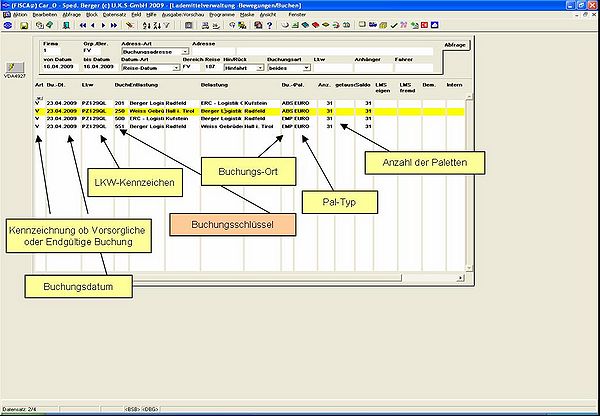Click the vertical scrollbar down arrow

(x=469, y=268)
